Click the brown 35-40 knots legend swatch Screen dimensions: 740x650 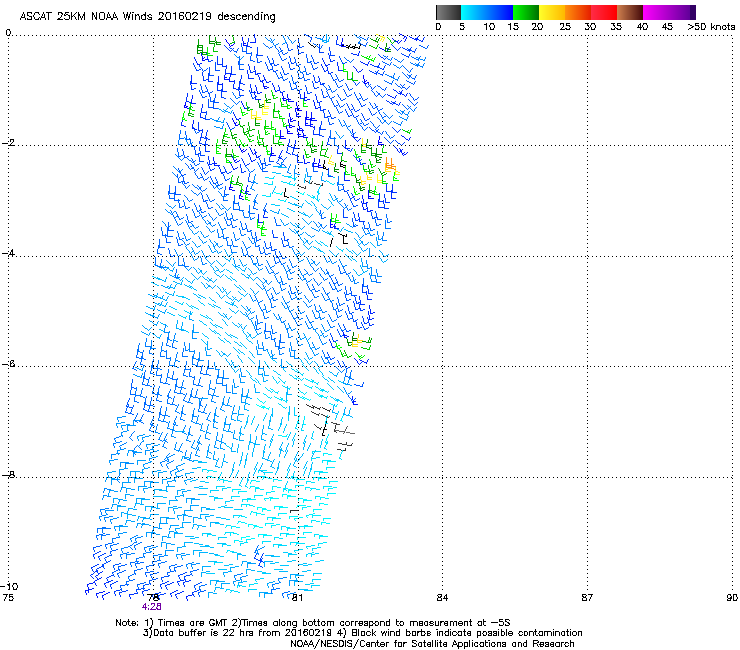pyautogui.click(x=630, y=12)
